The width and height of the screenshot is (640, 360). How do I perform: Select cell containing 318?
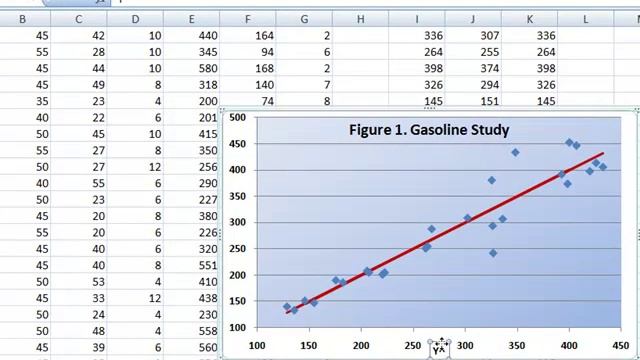(x=191, y=84)
